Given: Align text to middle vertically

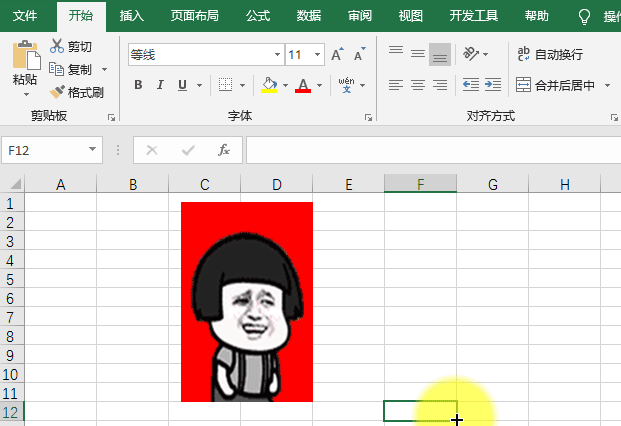Looking at the screenshot, I should [418, 54].
